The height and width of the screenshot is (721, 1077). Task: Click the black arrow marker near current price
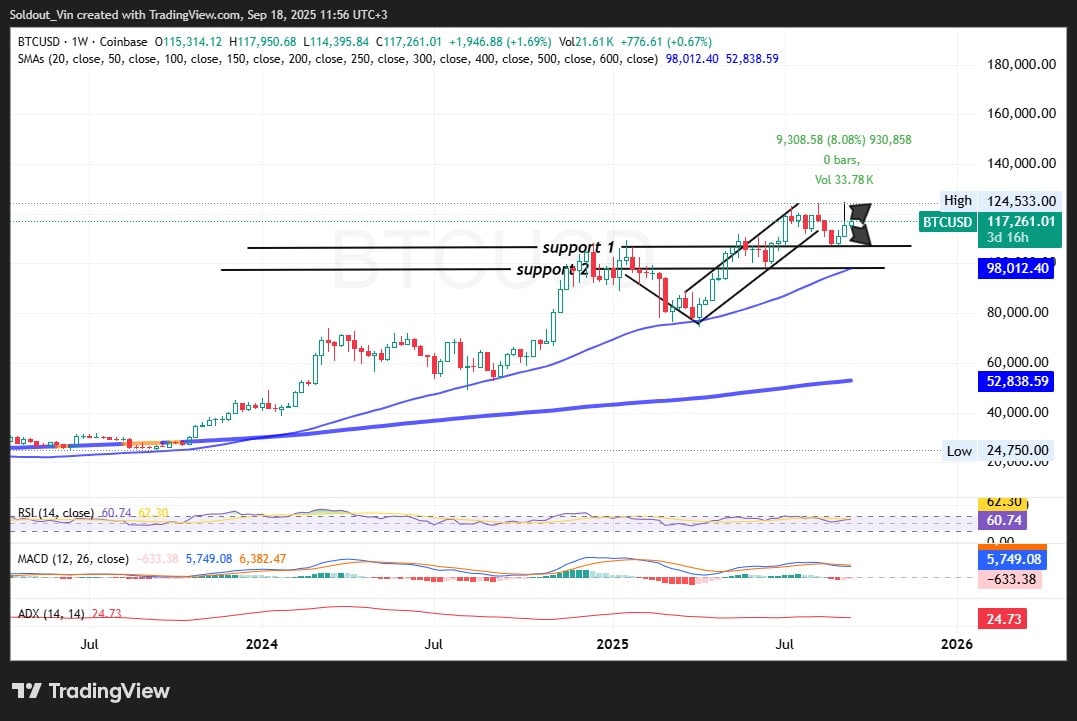pos(859,224)
